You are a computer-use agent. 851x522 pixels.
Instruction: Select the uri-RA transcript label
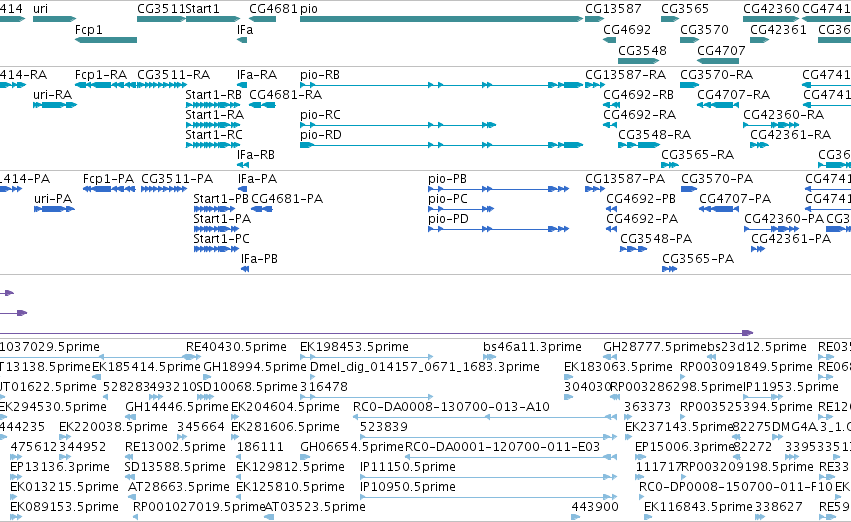(52, 95)
